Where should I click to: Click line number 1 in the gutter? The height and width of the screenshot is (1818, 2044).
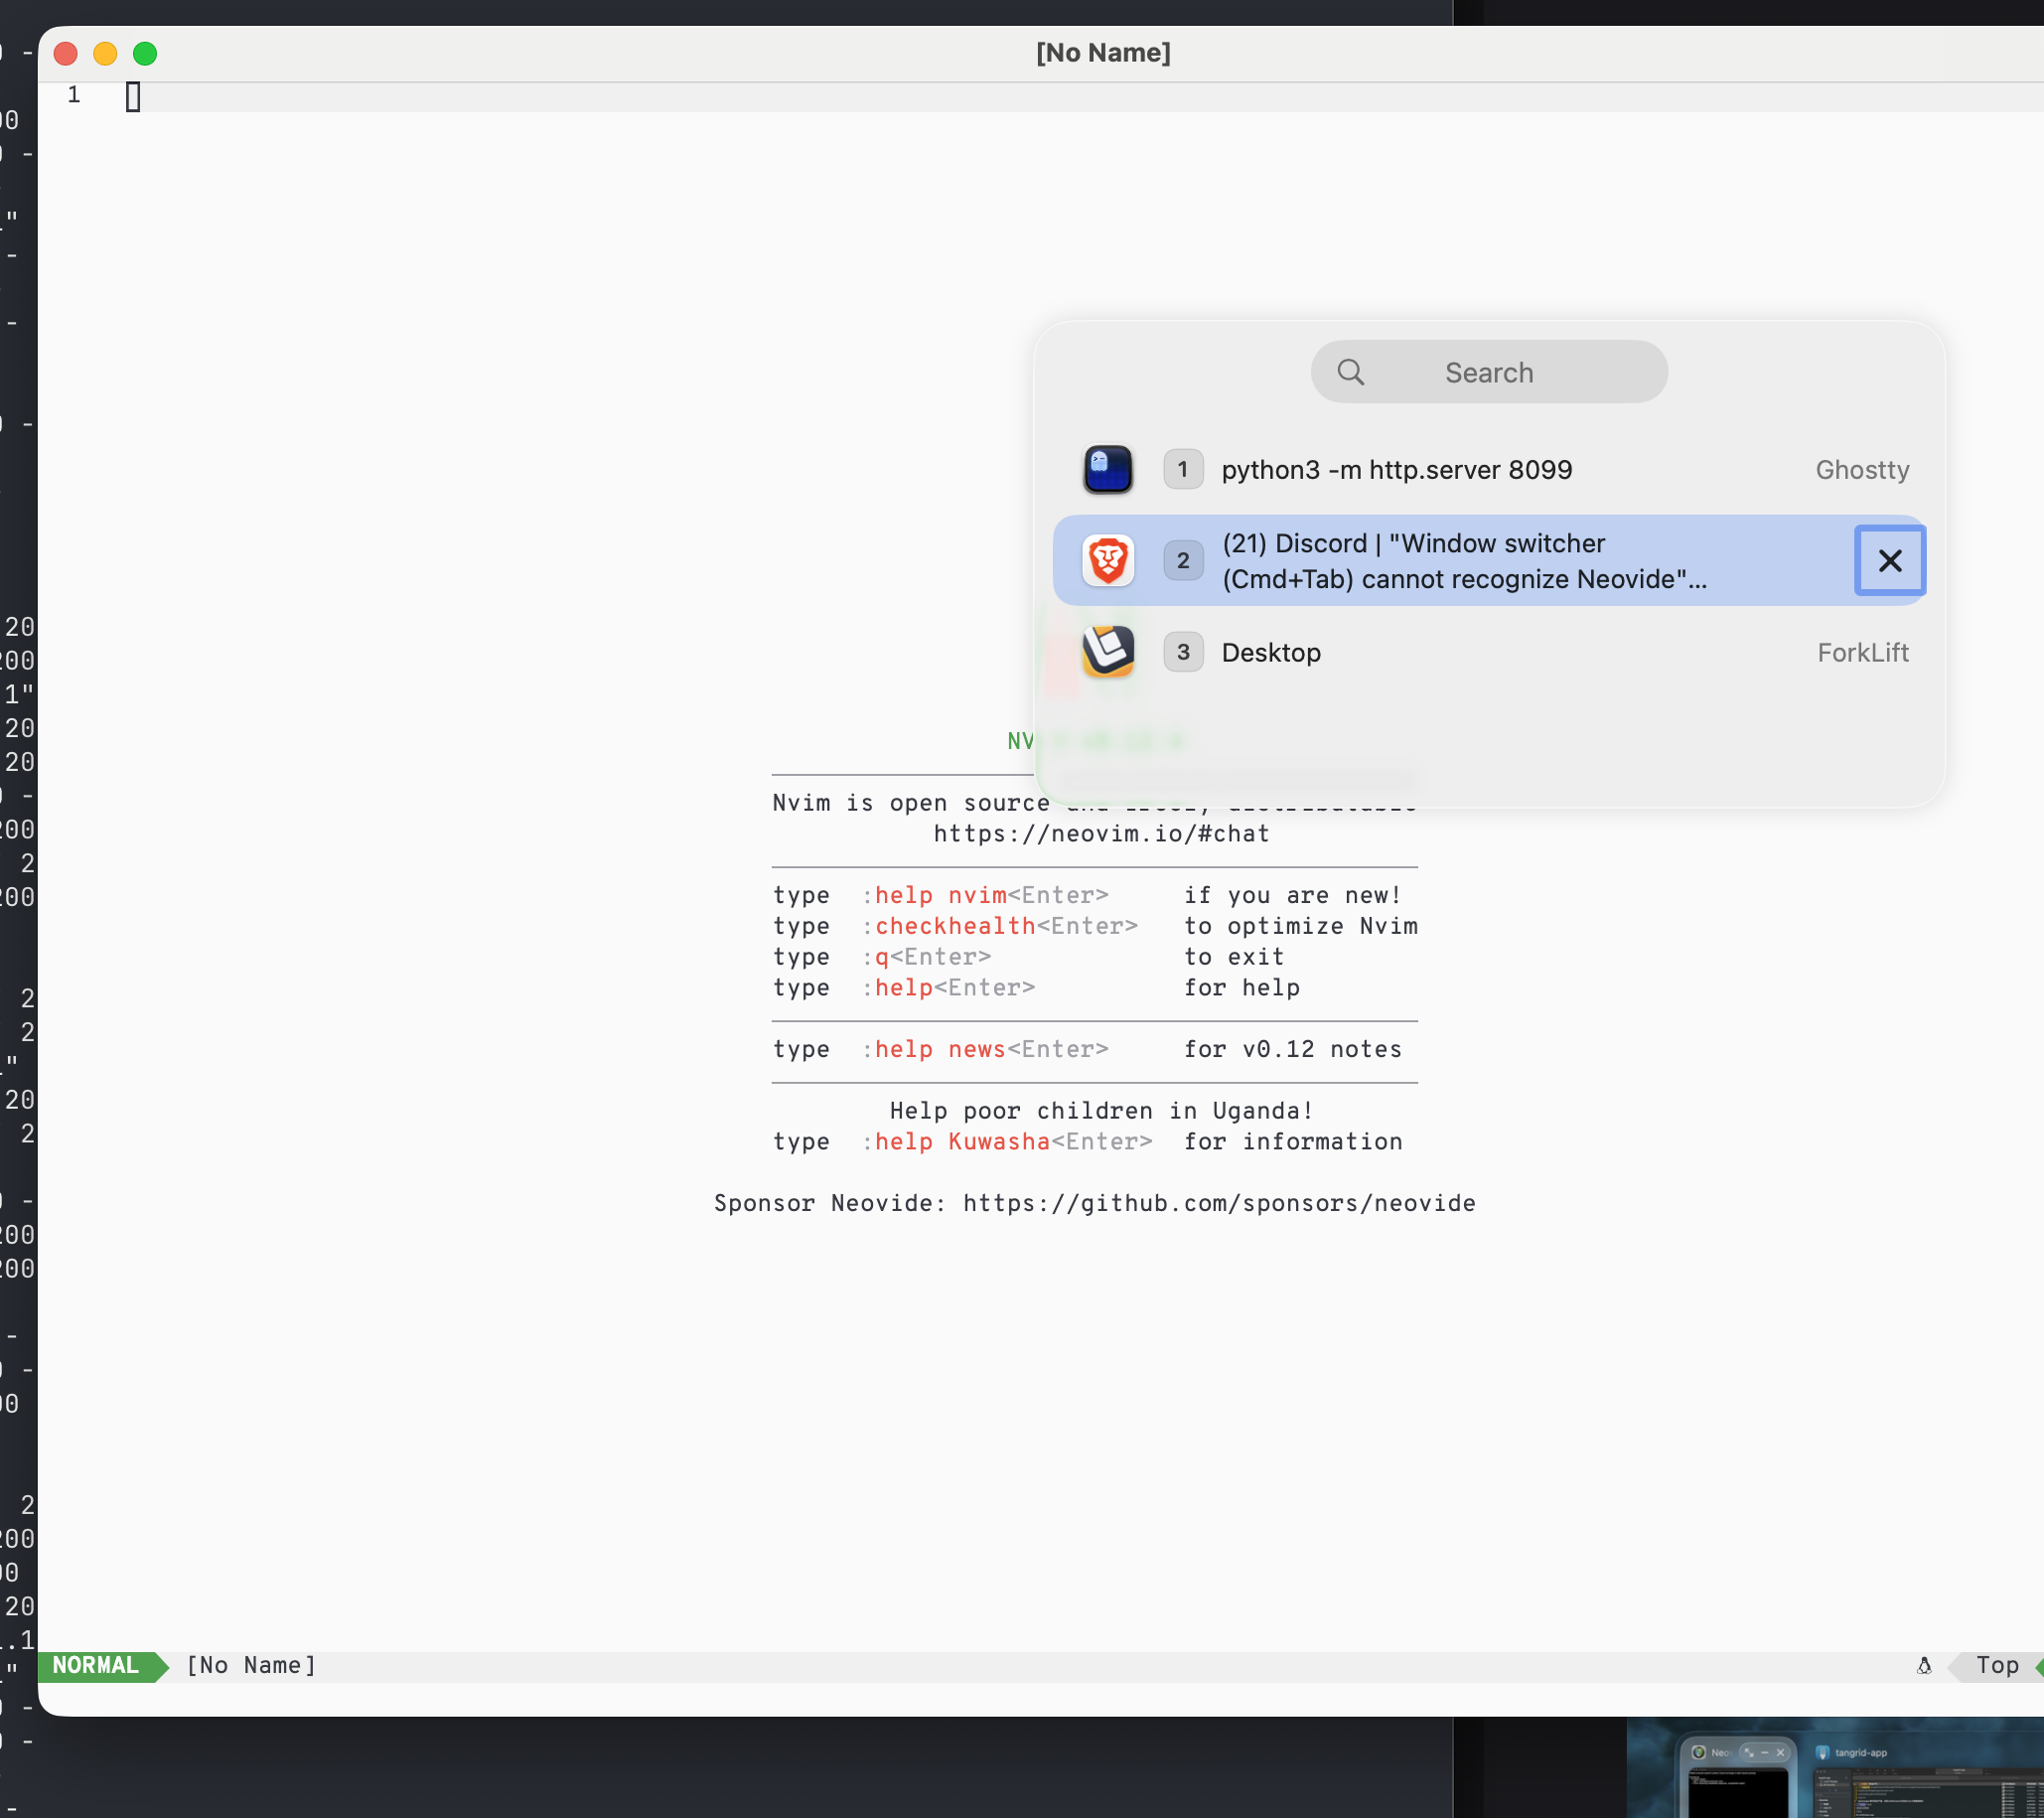[x=74, y=95]
